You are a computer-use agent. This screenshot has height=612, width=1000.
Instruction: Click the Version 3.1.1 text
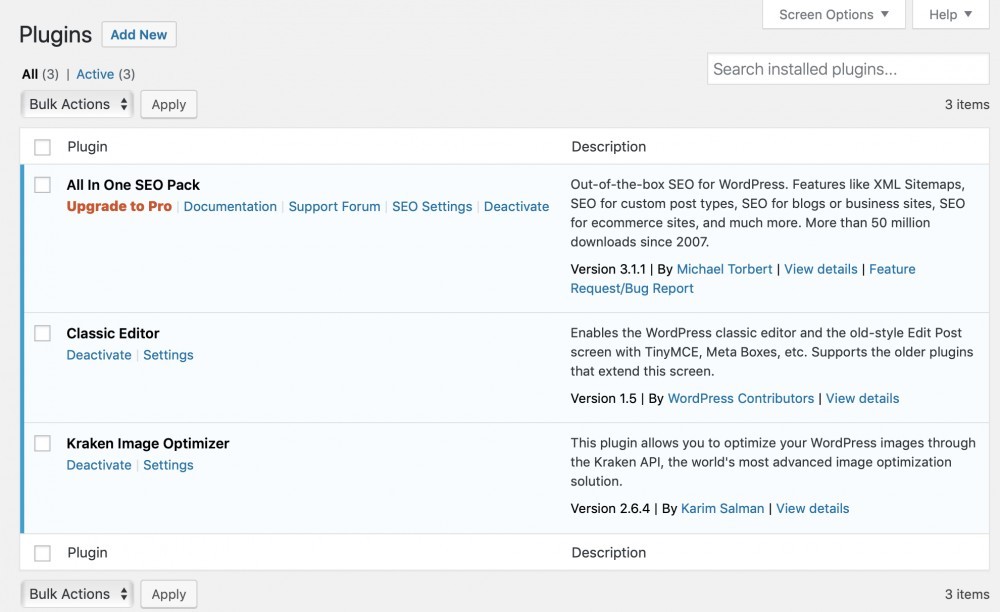608,269
